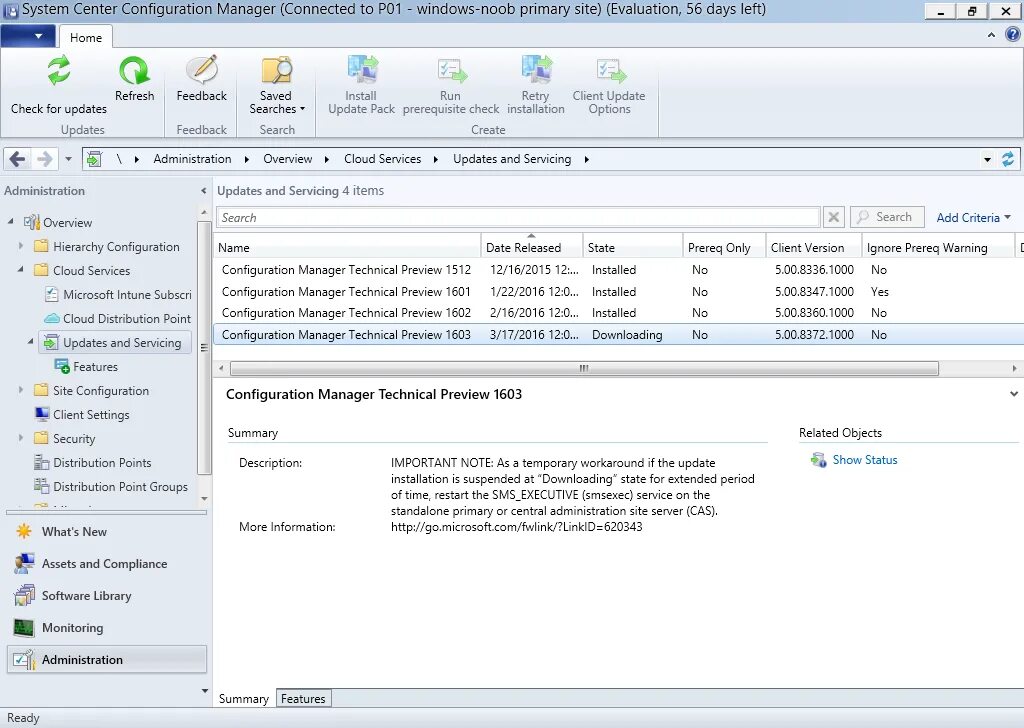Sort by Client Version column header
Image resolution: width=1024 pixels, height=728 pixels.
click(814, 247)
